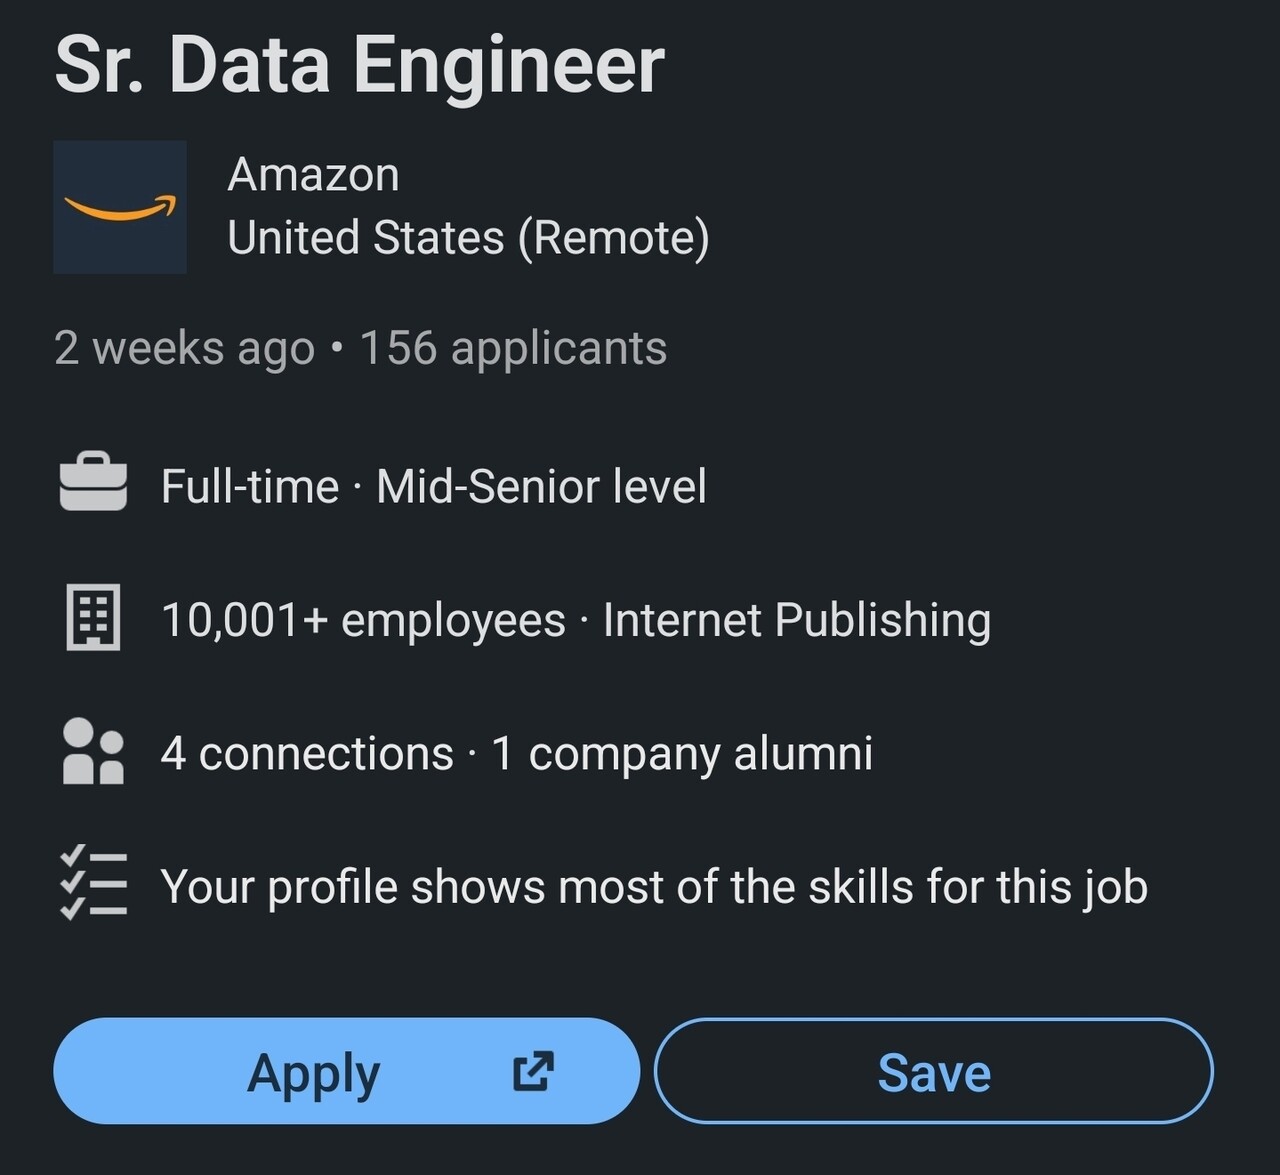This screenshot has height=1175, width=1280.
Task: View your 4 connections at the company
Action: [x=307, y=753]
